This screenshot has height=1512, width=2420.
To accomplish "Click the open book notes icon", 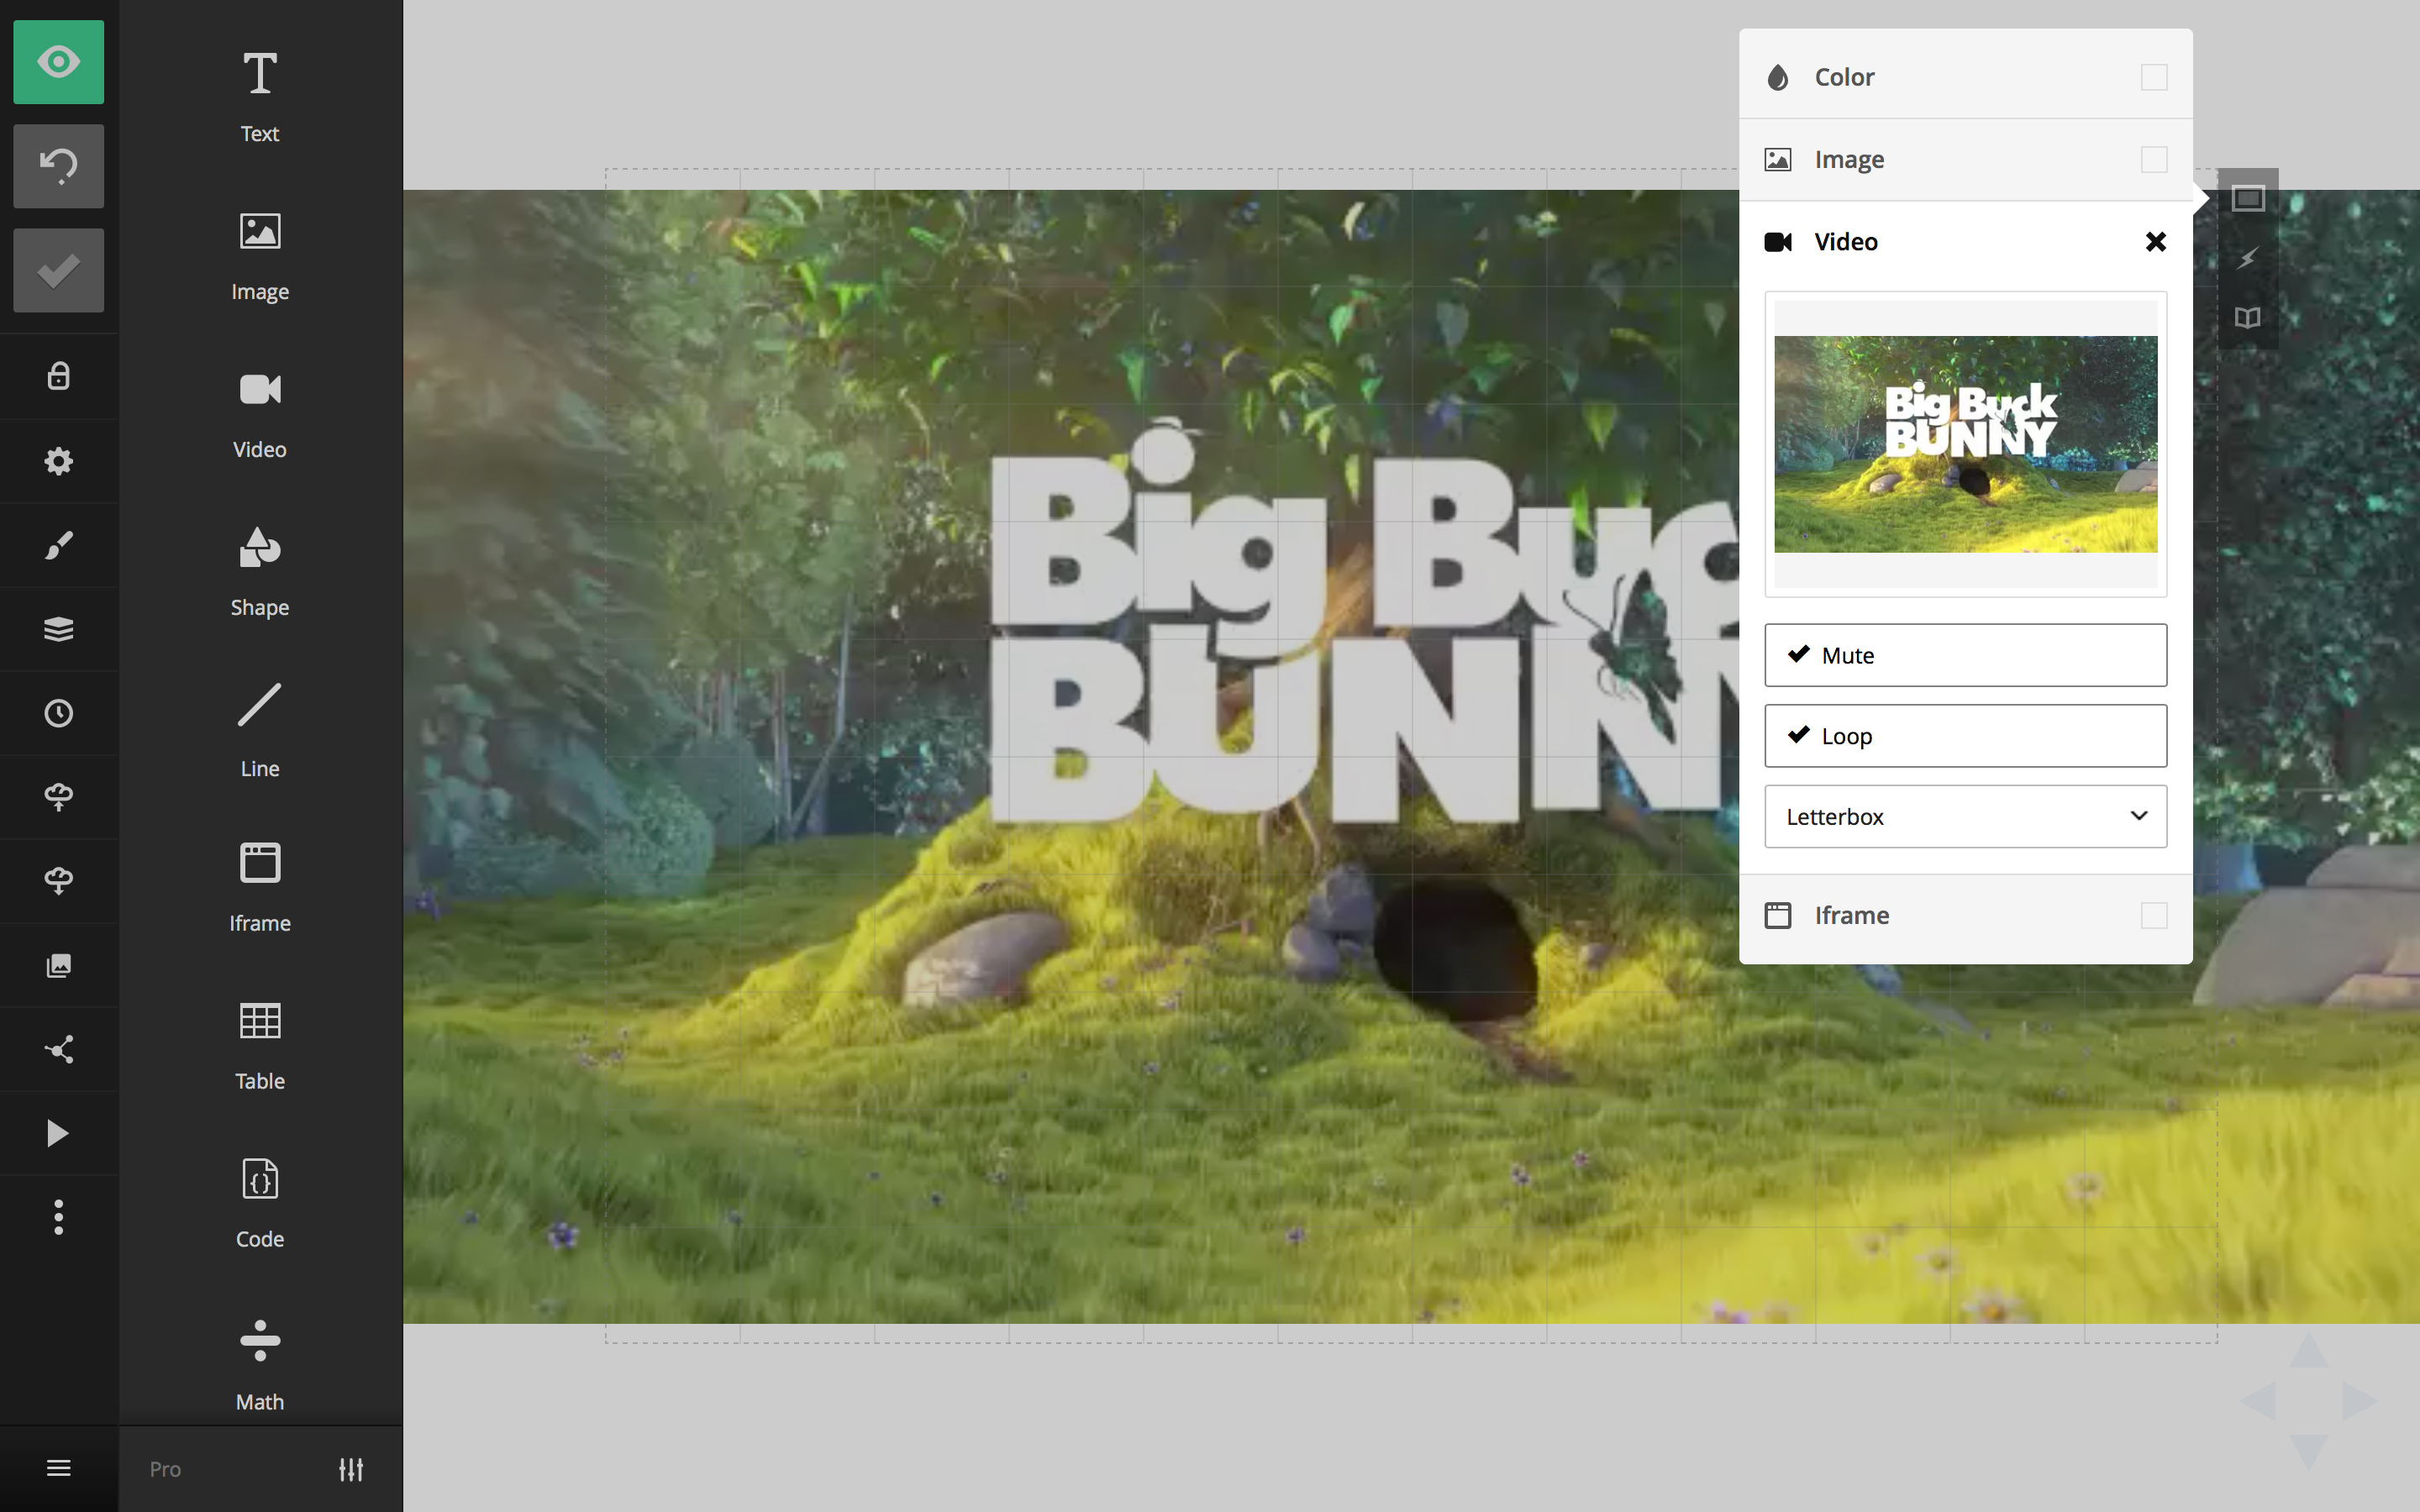I will [2247, 318].
